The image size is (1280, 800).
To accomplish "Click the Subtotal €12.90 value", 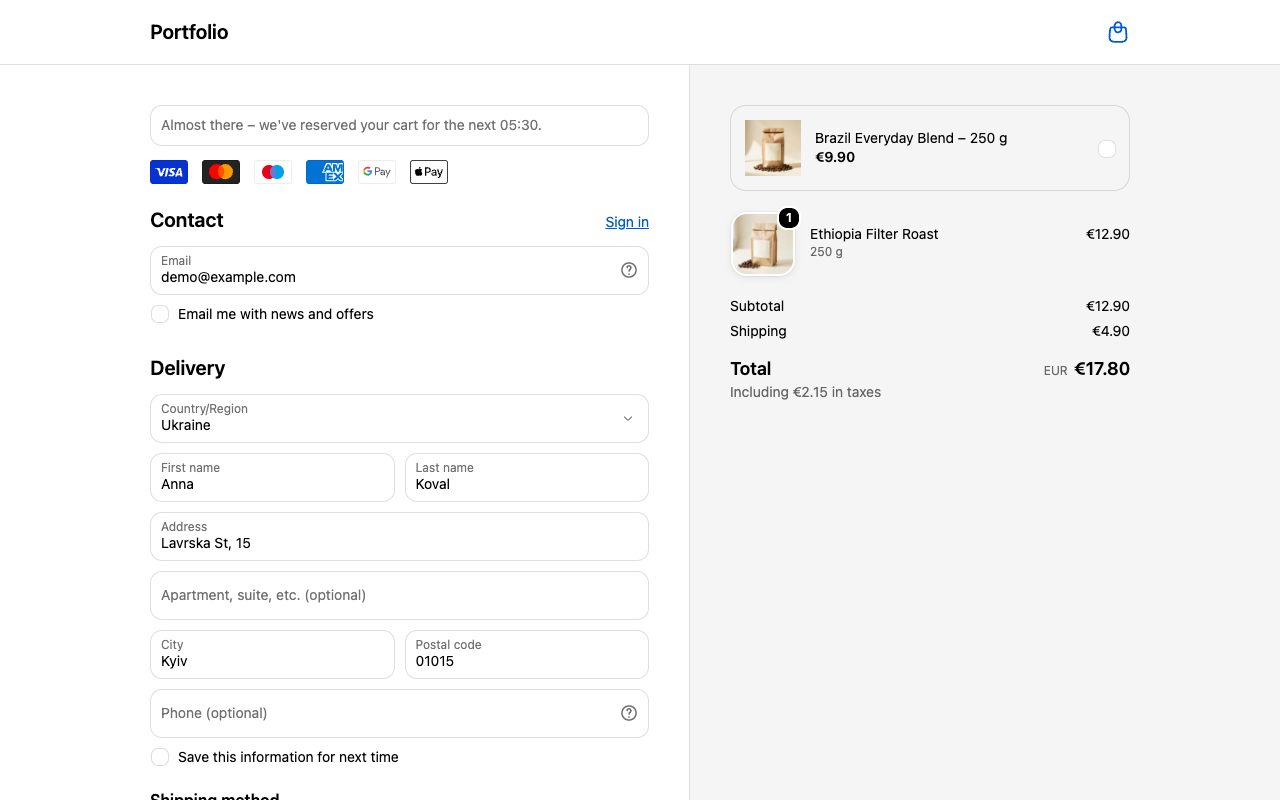I will [x=1108, y=306].
